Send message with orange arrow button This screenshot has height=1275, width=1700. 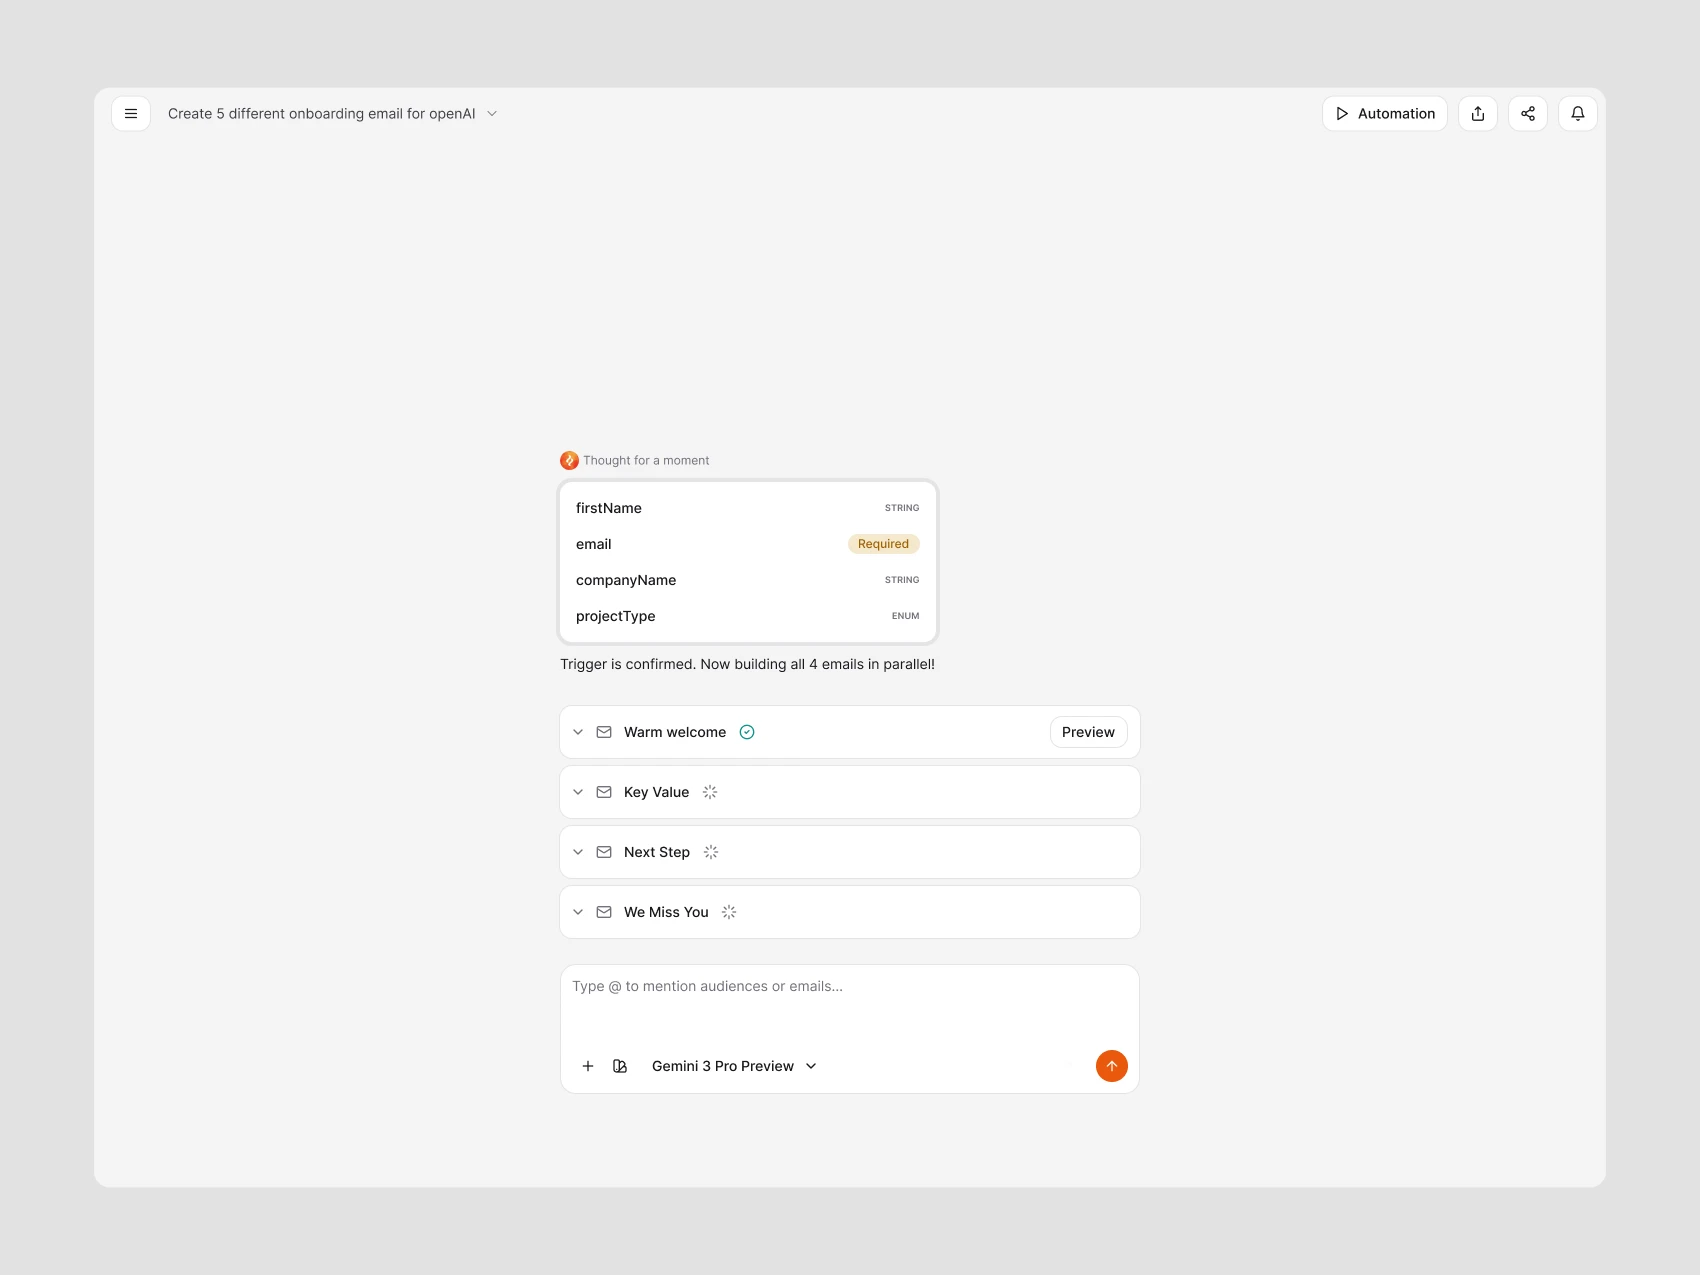tap(1112, 1066)
